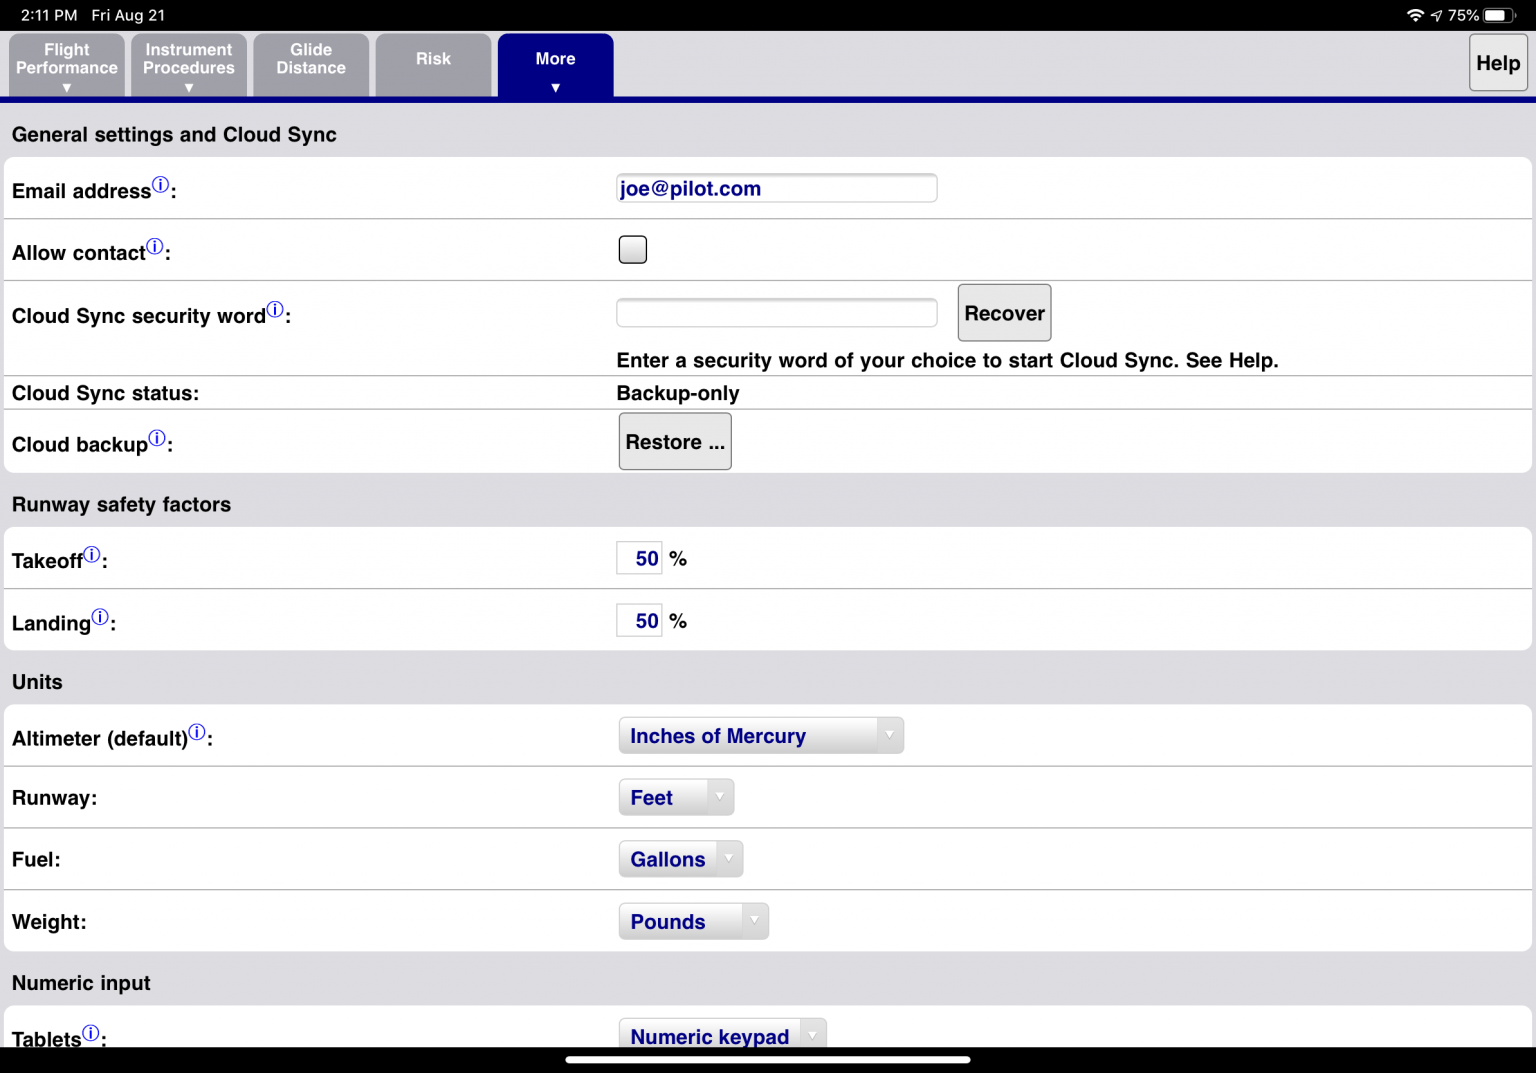This screenshot has height=1073, width=1536.
Task: Show info for Tablets numeric input
Action: pos(91,1033)
